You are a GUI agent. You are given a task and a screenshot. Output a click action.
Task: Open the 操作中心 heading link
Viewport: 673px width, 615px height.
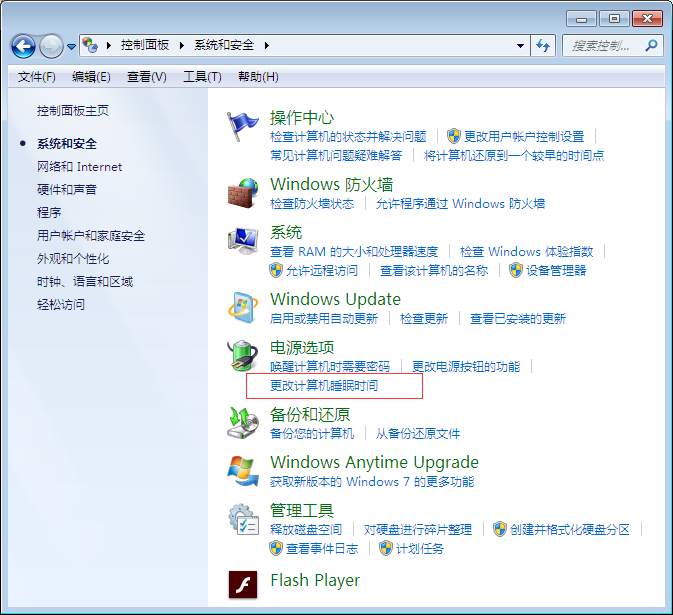[x=302, y=117]
